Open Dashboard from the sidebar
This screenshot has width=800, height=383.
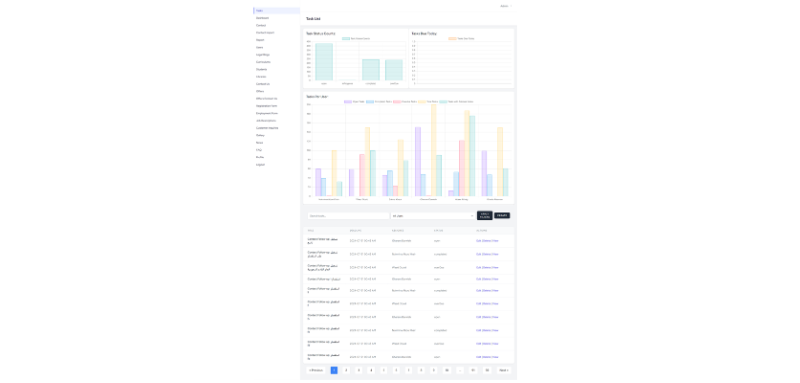[262, 18]
